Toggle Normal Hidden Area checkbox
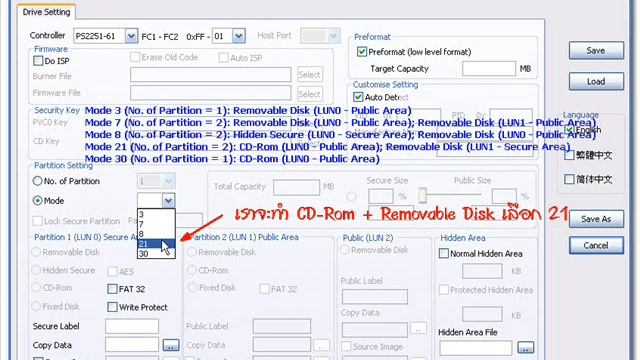 pos(444,253)
